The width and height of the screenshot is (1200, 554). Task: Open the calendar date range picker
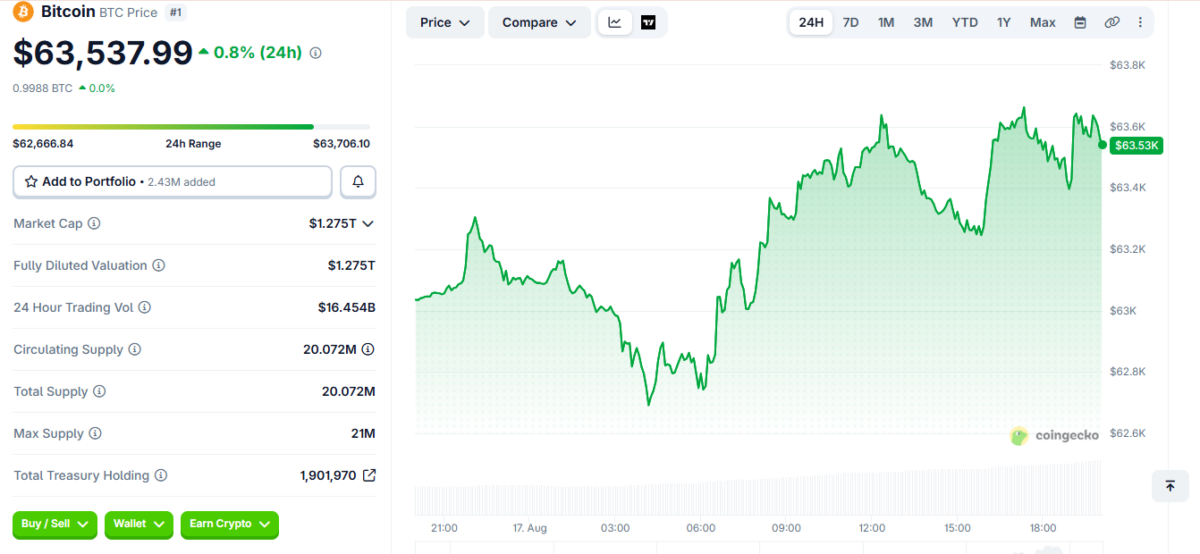click(1080, 22)
